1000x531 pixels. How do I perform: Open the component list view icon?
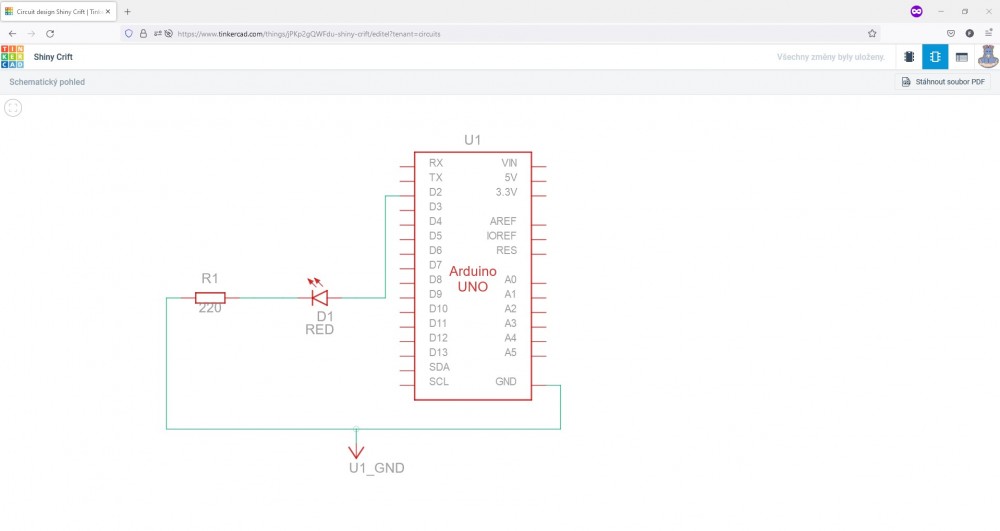[x=961, y=57]
